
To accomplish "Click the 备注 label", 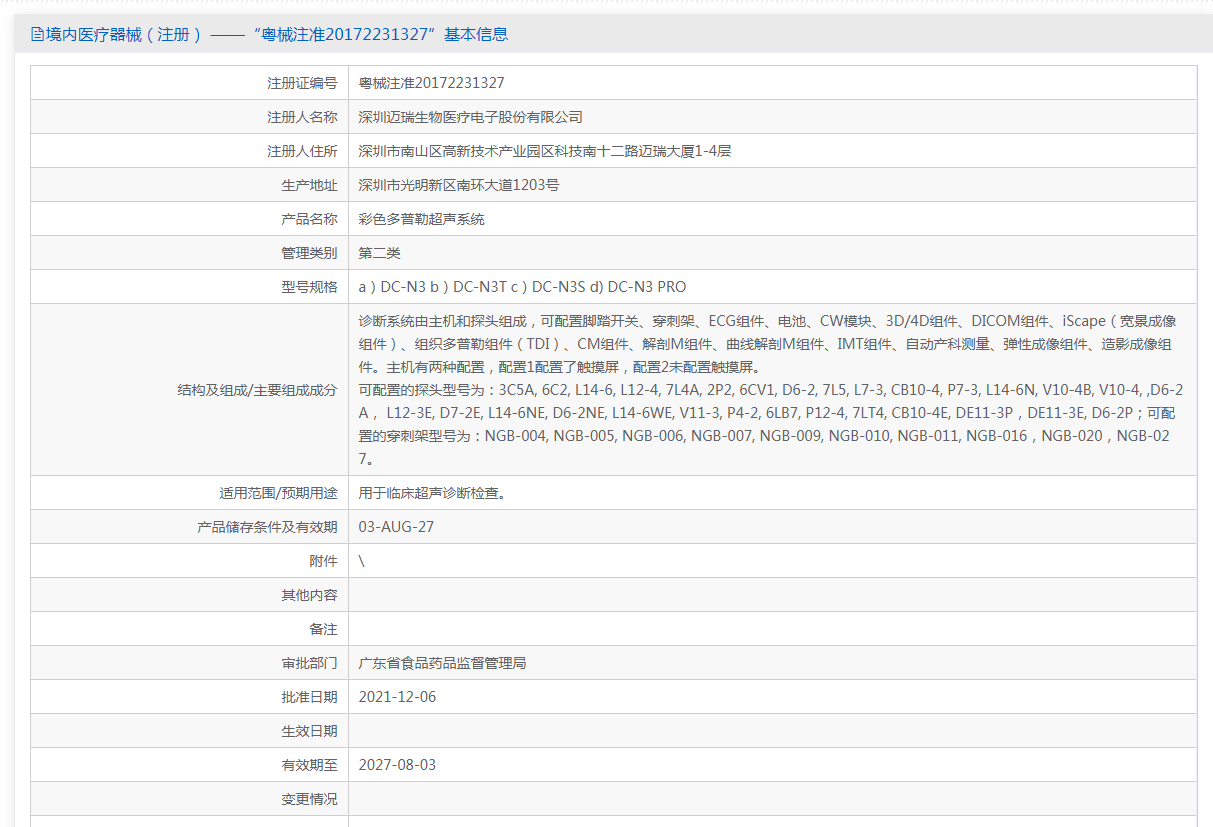I will tap(323, 629).
